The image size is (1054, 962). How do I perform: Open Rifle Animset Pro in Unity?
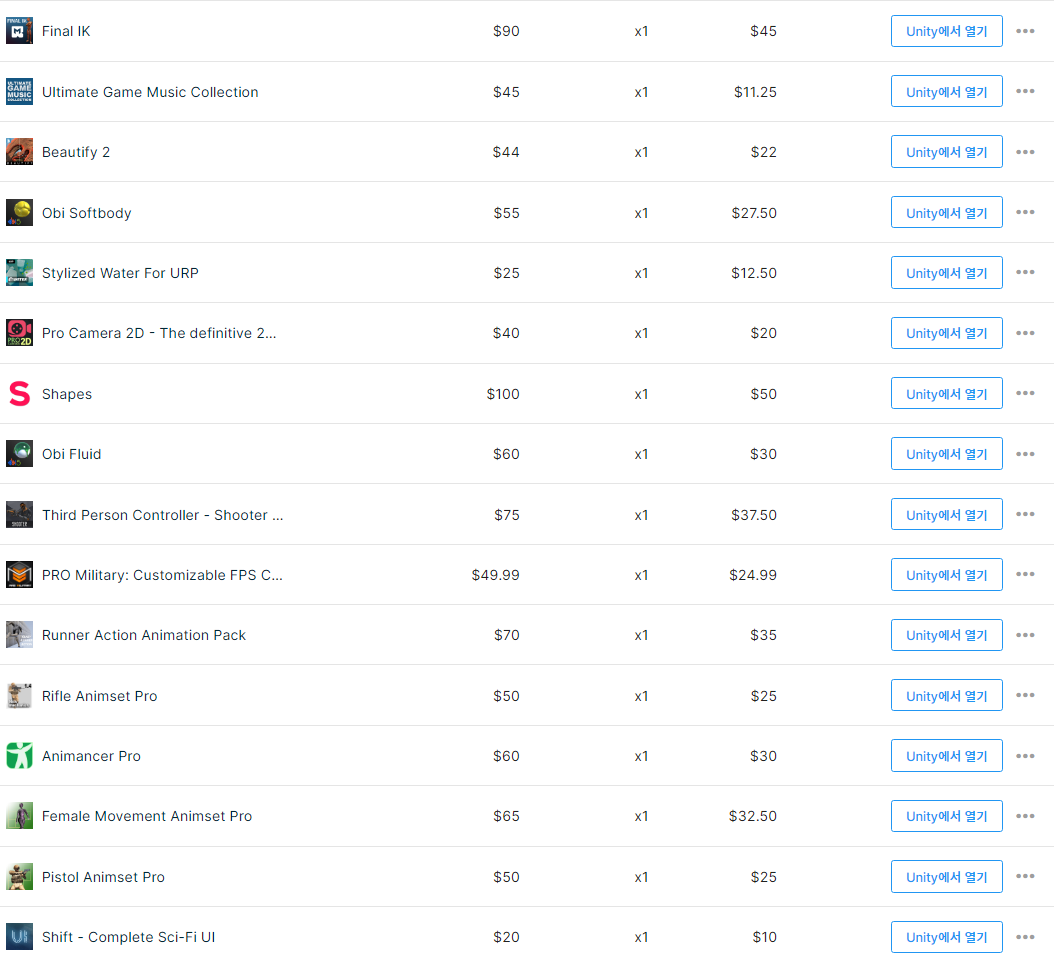[x=946, y=695]
